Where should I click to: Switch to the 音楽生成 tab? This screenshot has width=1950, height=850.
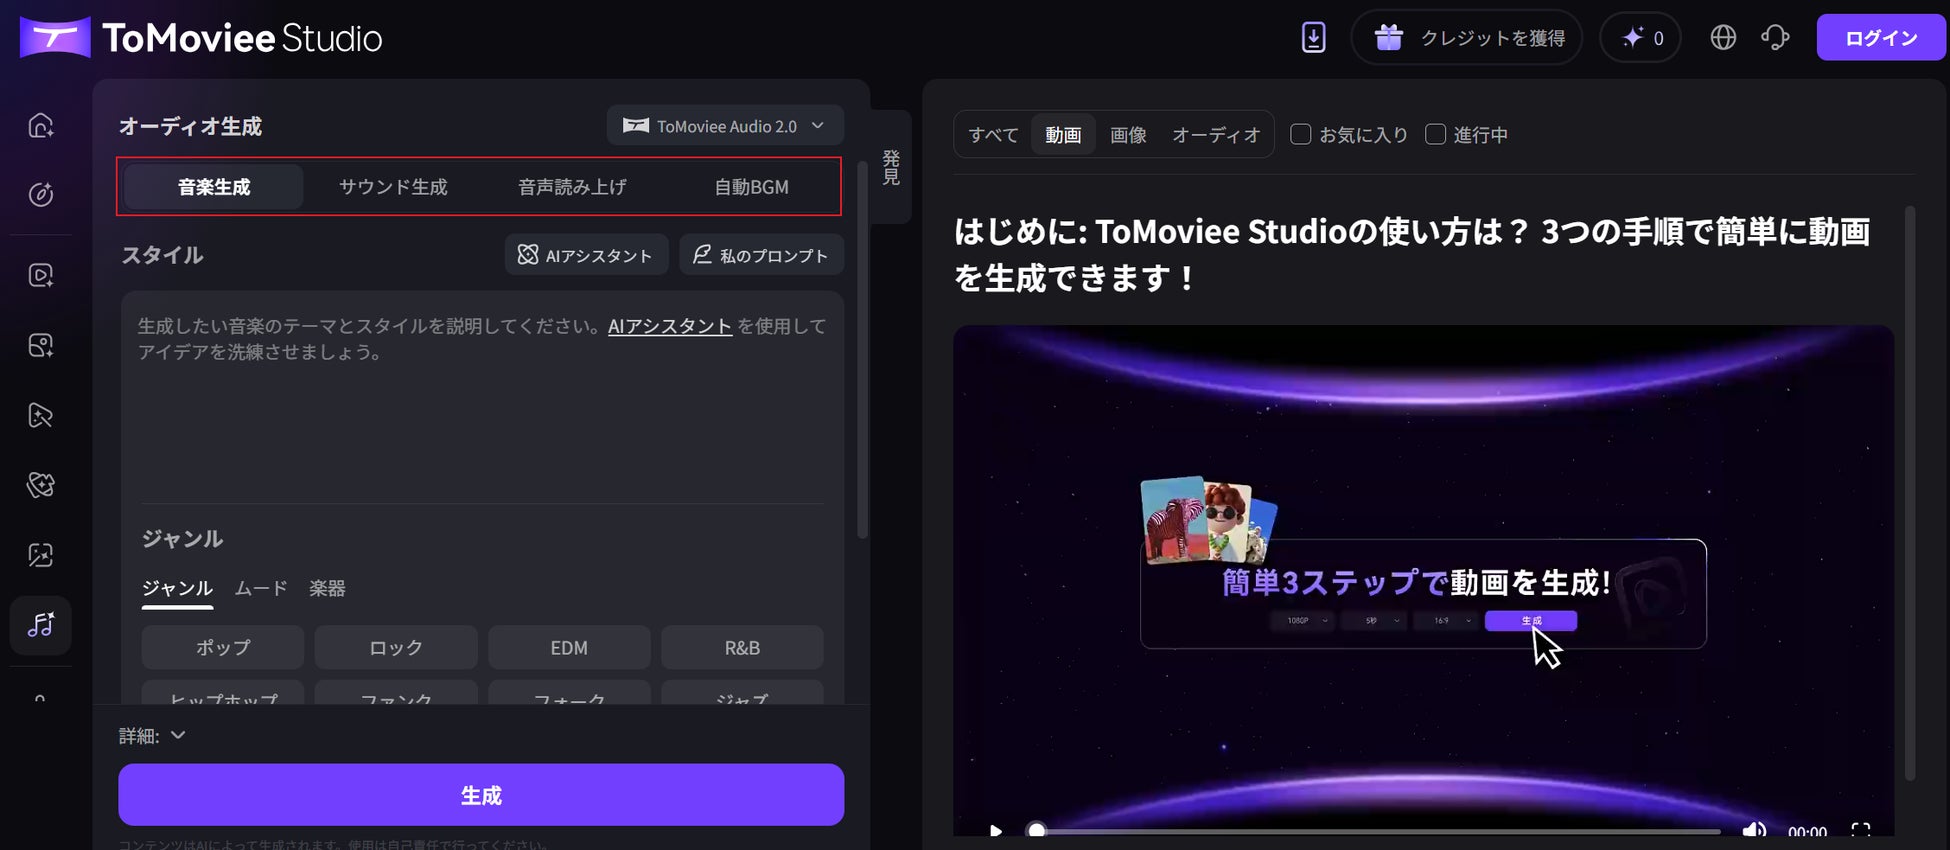(214, 187)
